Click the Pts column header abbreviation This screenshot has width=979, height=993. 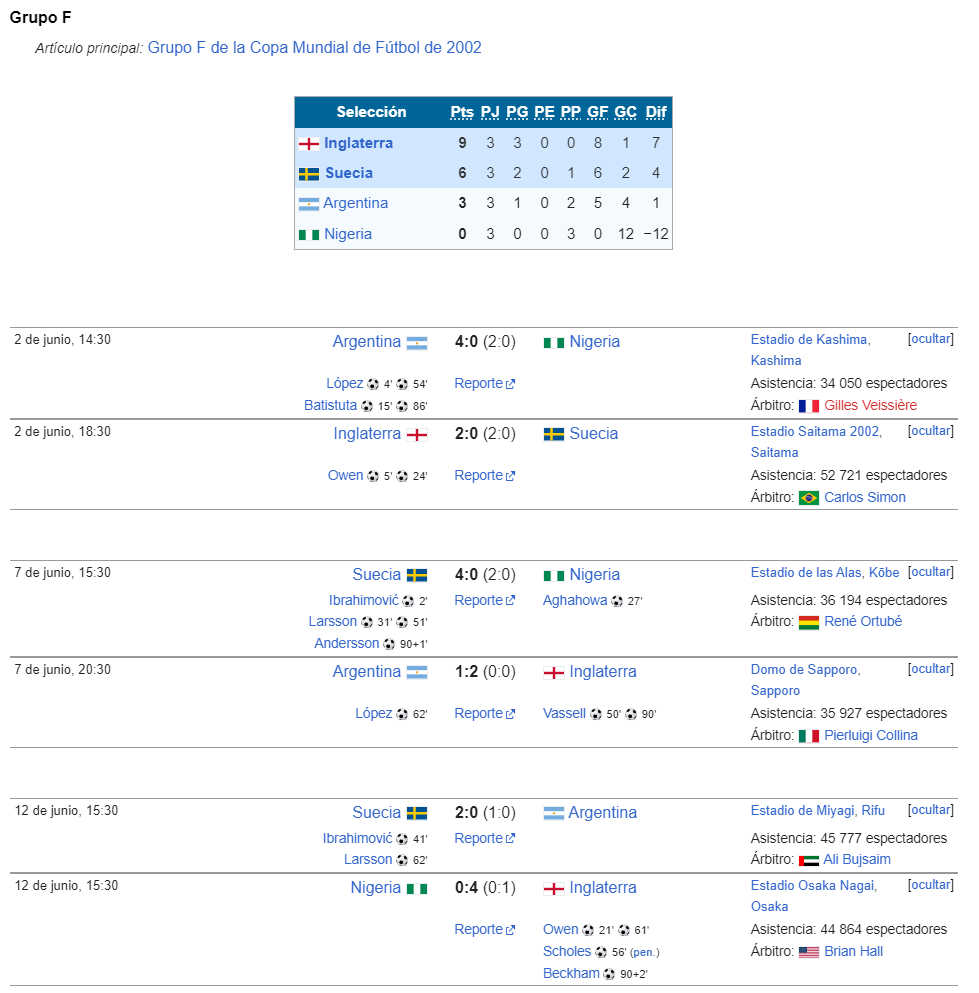pyautogui.click(x=462, y=112)
